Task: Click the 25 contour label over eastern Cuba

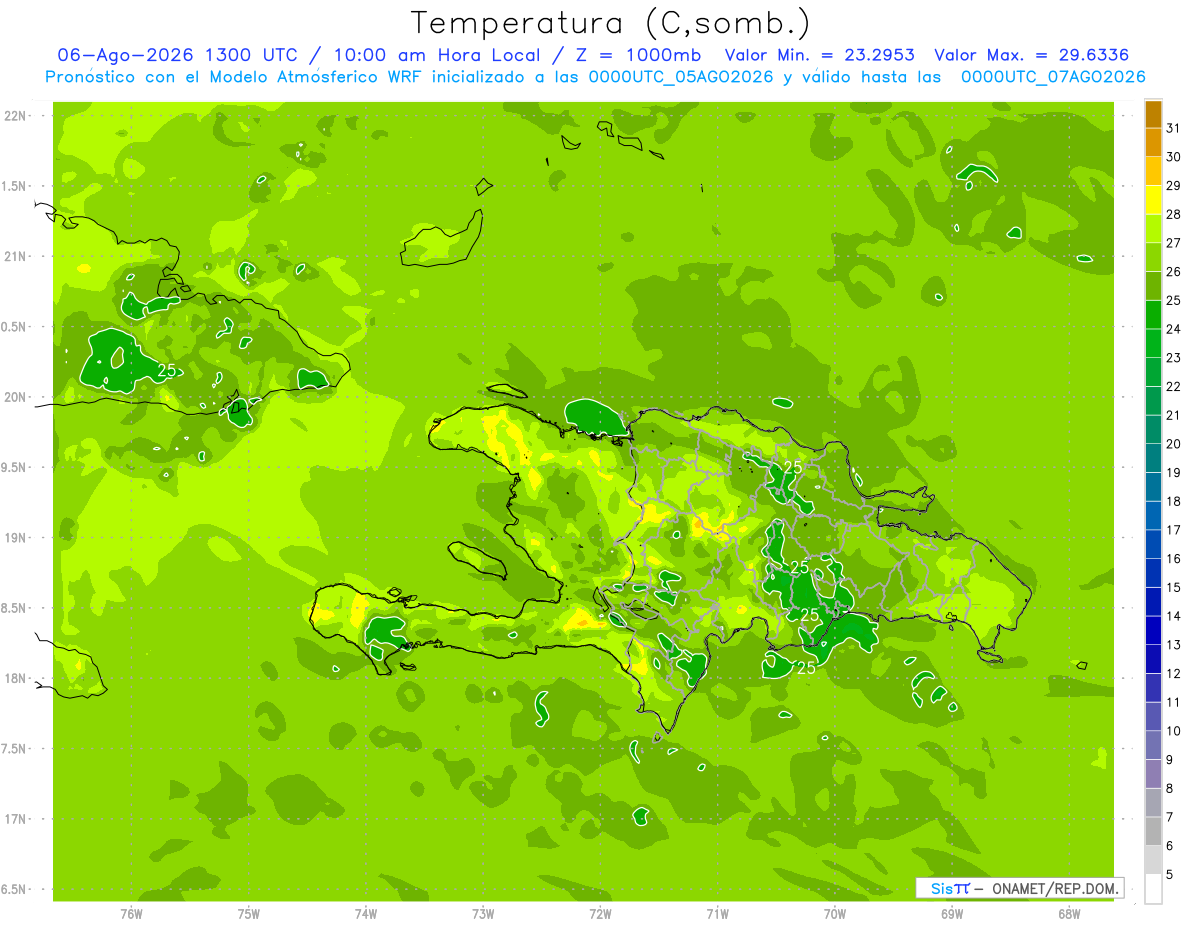Action: click(167, 370)
